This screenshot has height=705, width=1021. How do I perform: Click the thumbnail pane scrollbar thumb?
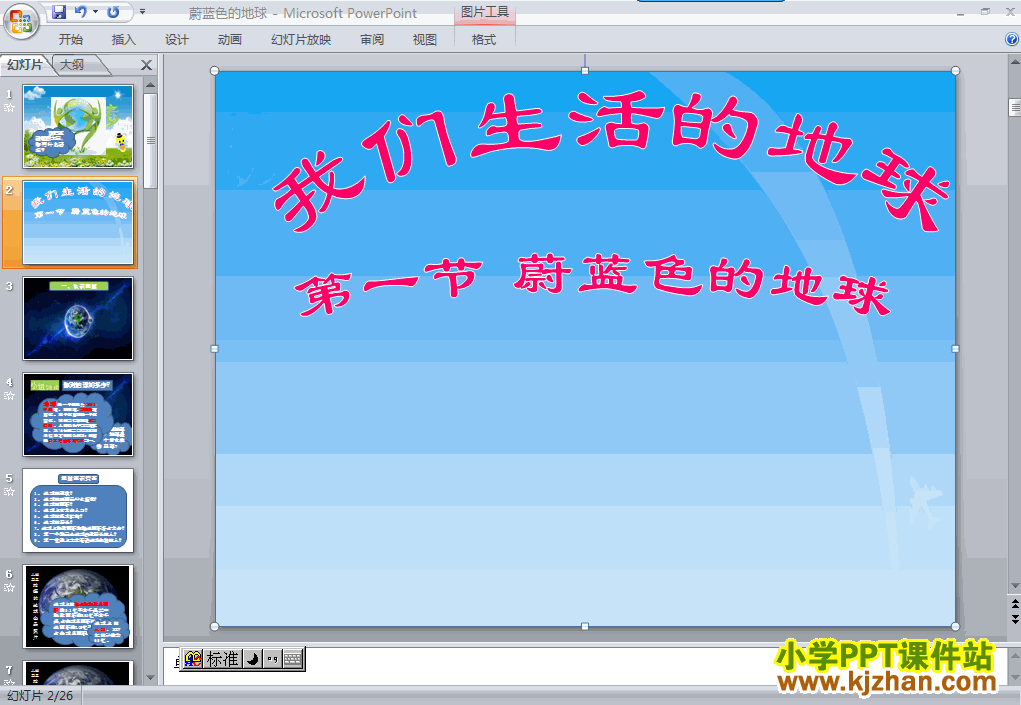tap(150, 141)
